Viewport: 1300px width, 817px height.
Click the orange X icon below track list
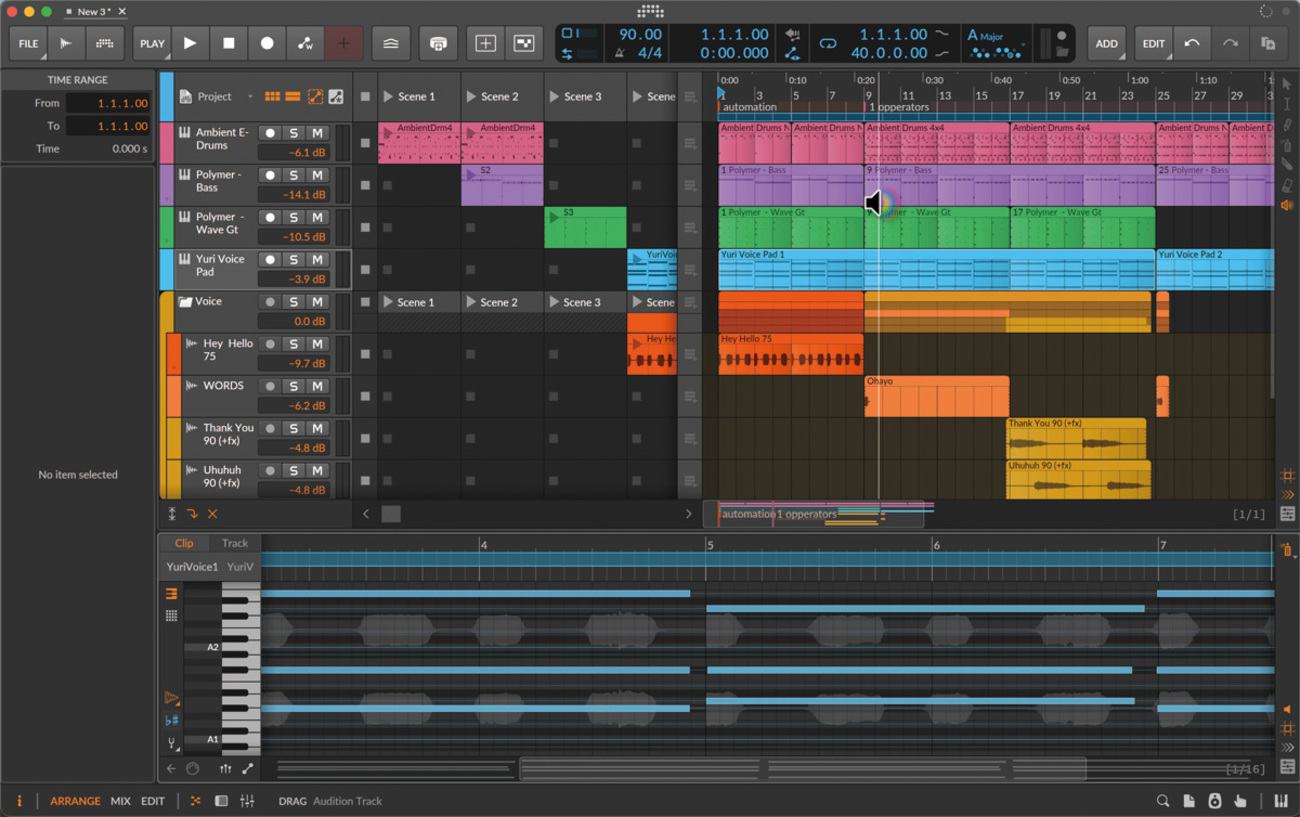(x=212, y=514)
